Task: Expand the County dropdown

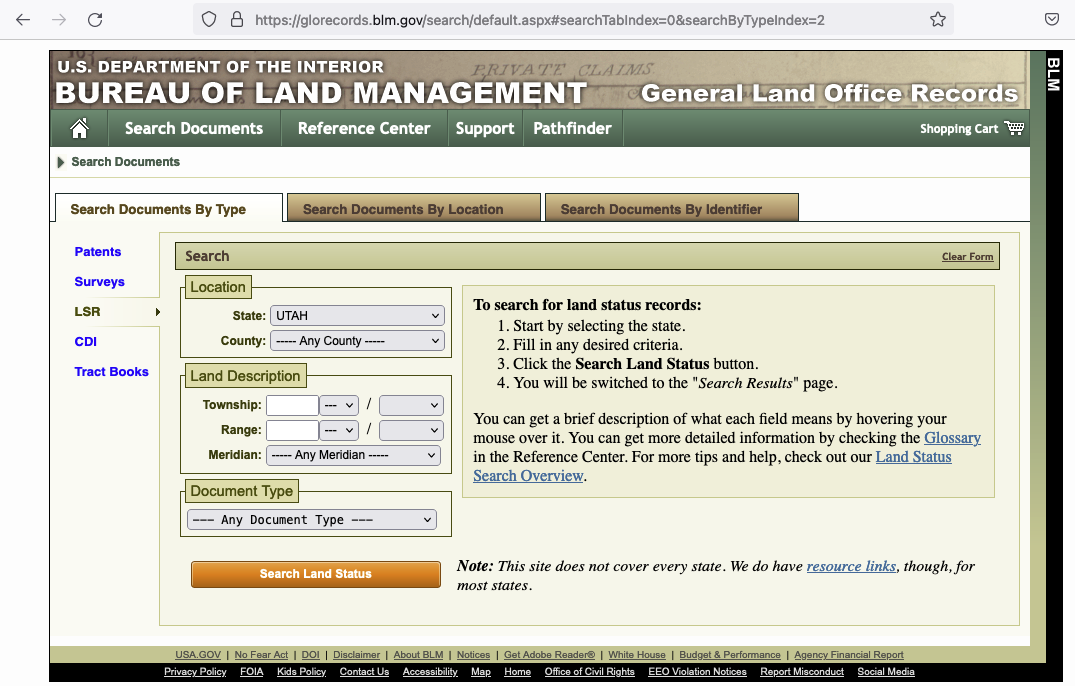Action: (357, 341)
